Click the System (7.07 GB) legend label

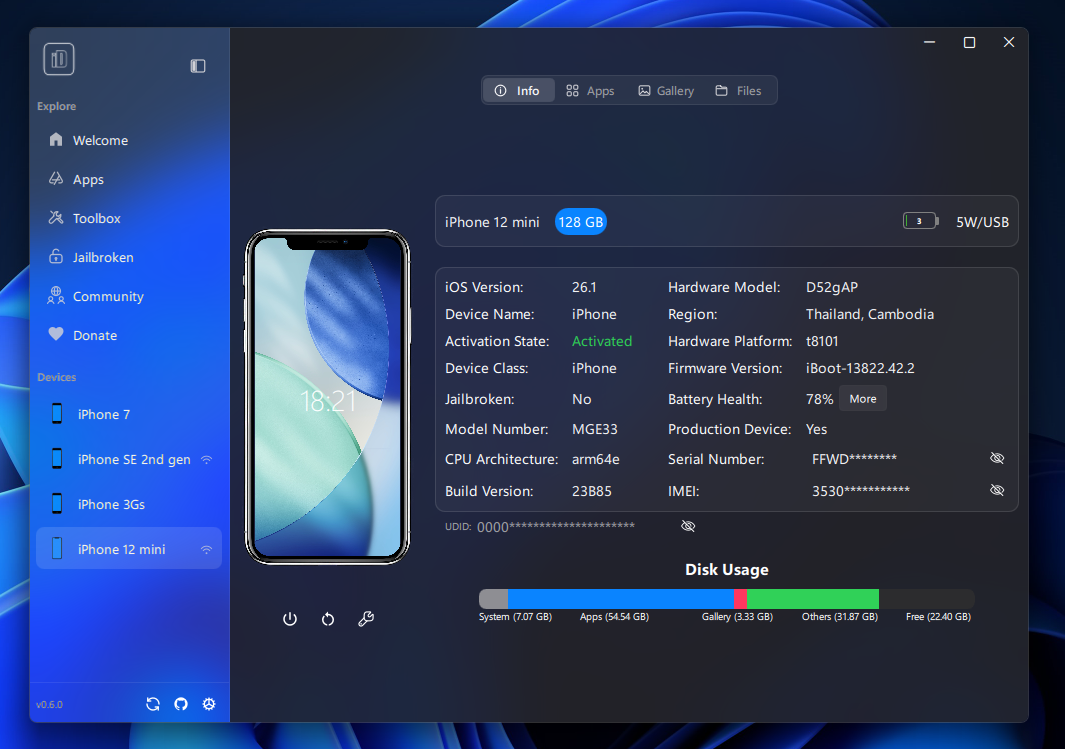[515, 617]
